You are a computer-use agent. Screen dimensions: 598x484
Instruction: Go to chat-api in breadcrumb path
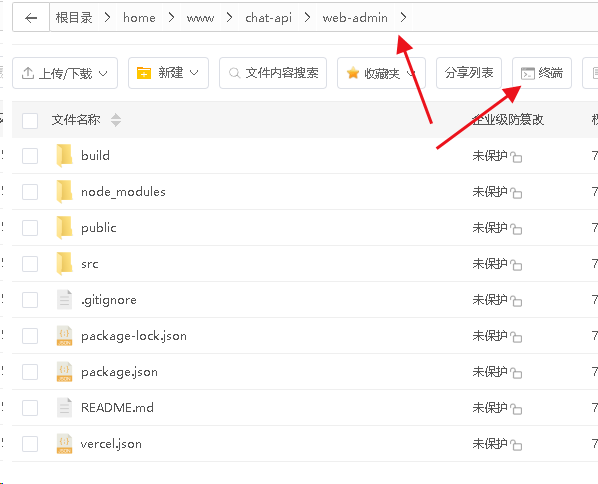click(x=268, y=18)
